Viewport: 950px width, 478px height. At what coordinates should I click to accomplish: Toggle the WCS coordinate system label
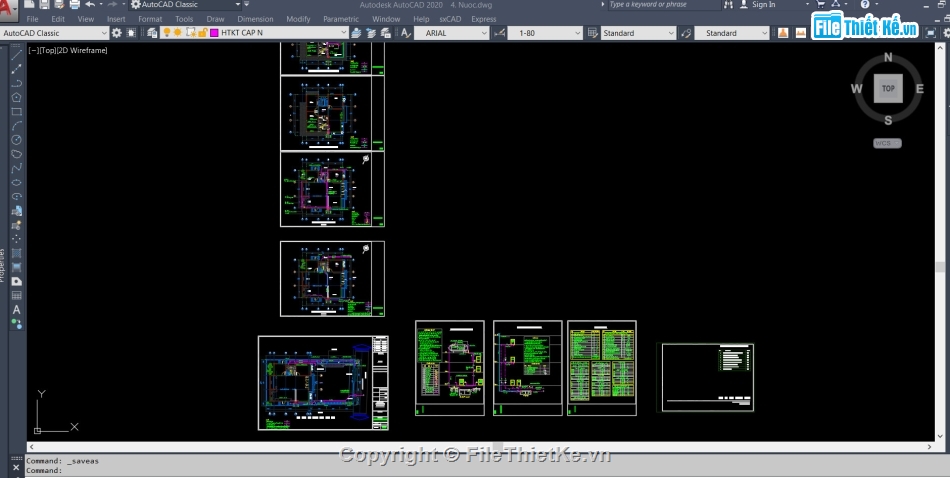click(888, 143)
